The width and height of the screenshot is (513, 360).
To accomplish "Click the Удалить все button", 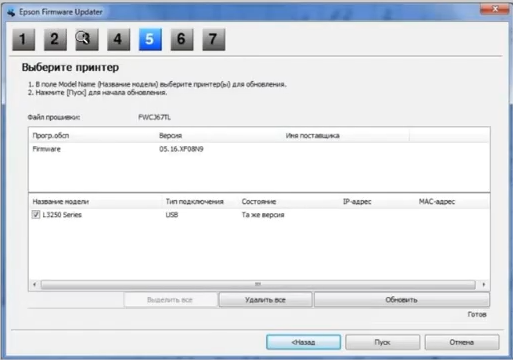I will point(265,300).
